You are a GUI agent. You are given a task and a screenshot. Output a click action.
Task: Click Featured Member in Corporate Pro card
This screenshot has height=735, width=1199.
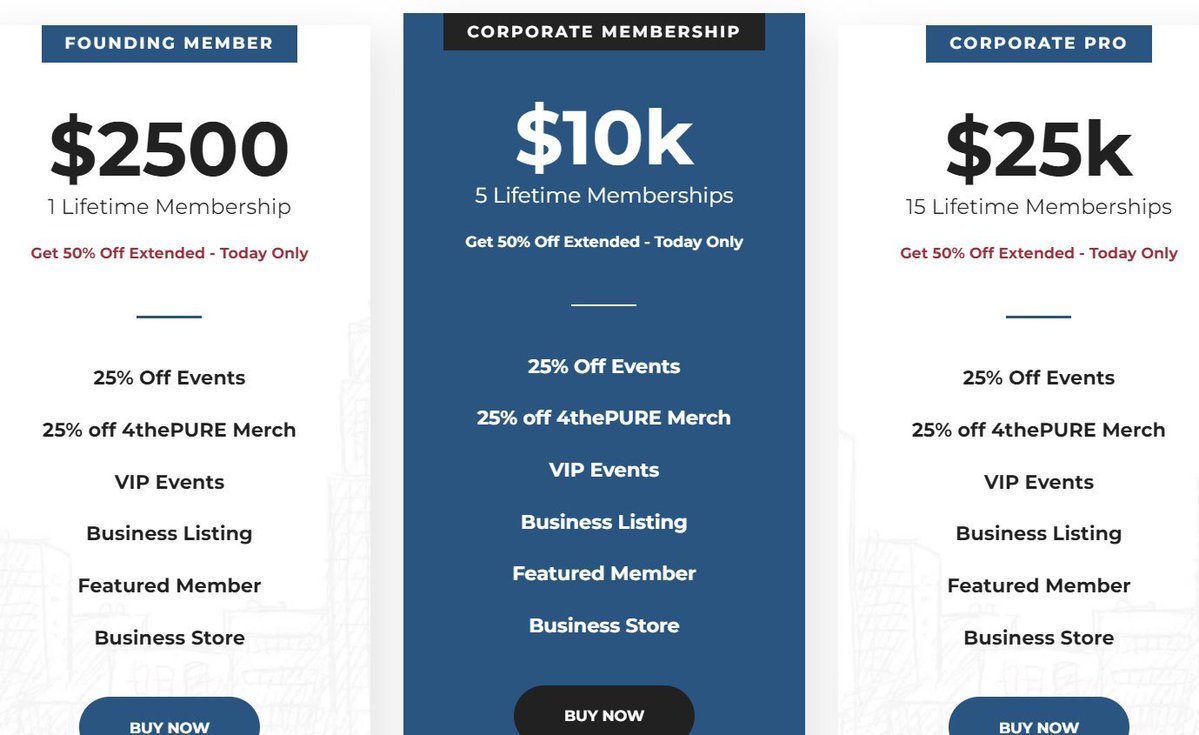pos(1038,586)
